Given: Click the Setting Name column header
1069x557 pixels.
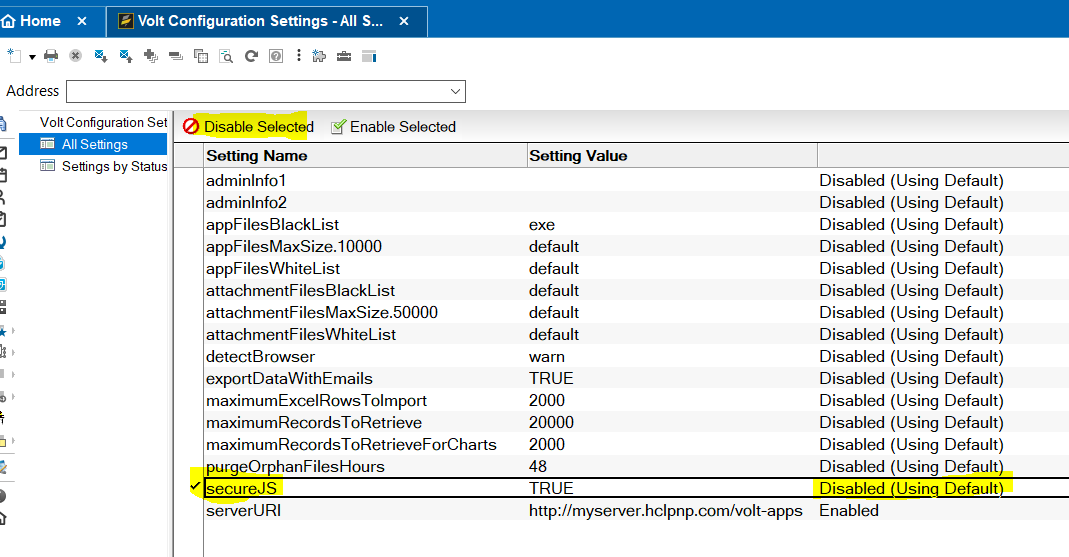Looking at the screenshot, I should 365,155.
